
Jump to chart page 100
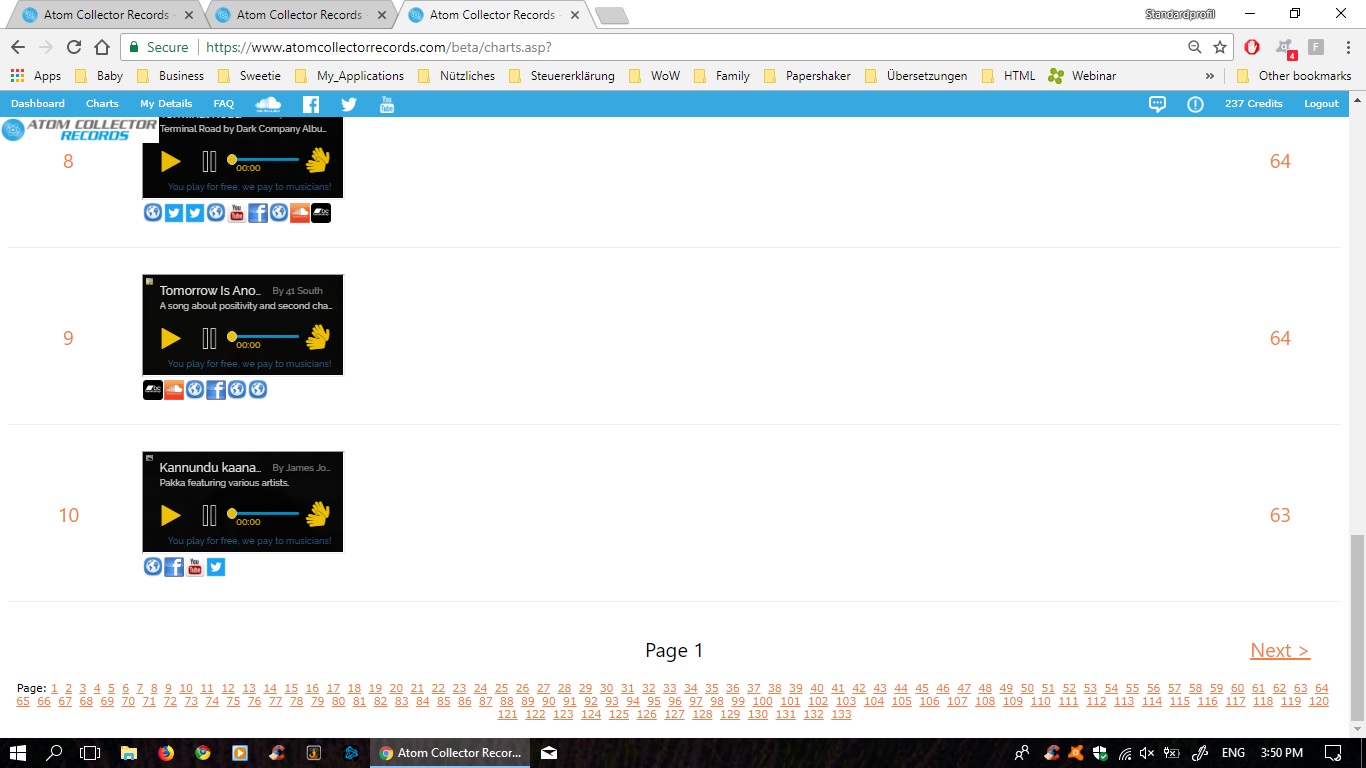click(x=763, y=701)
